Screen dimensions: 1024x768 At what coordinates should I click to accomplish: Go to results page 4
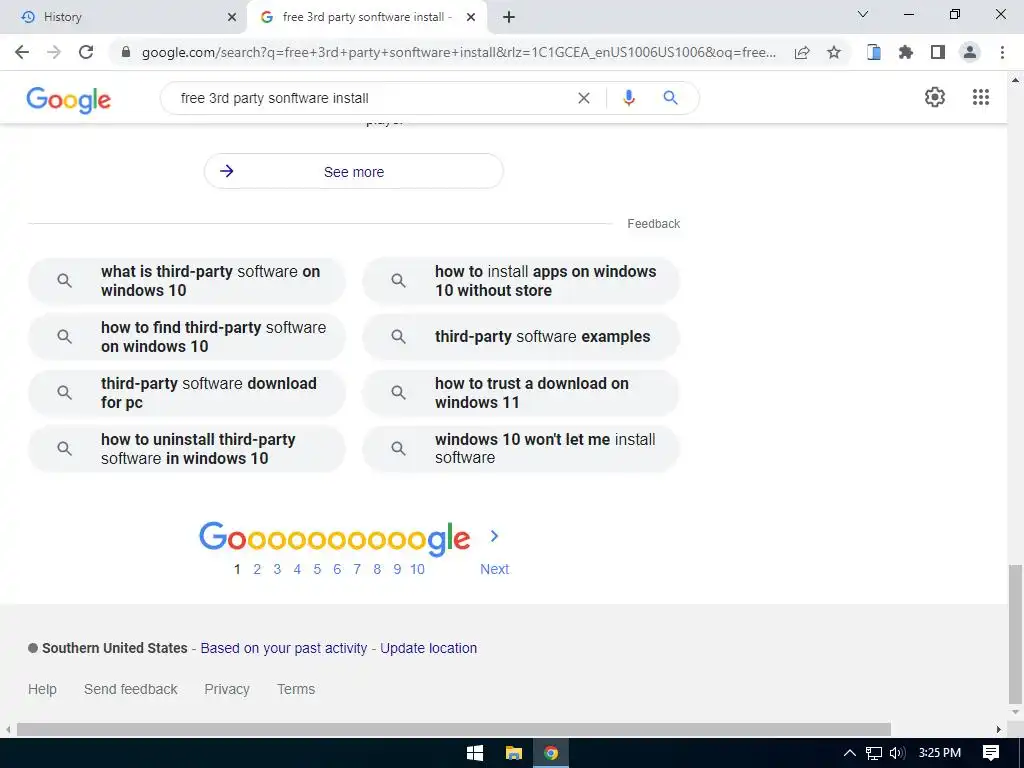click(297, 569)
